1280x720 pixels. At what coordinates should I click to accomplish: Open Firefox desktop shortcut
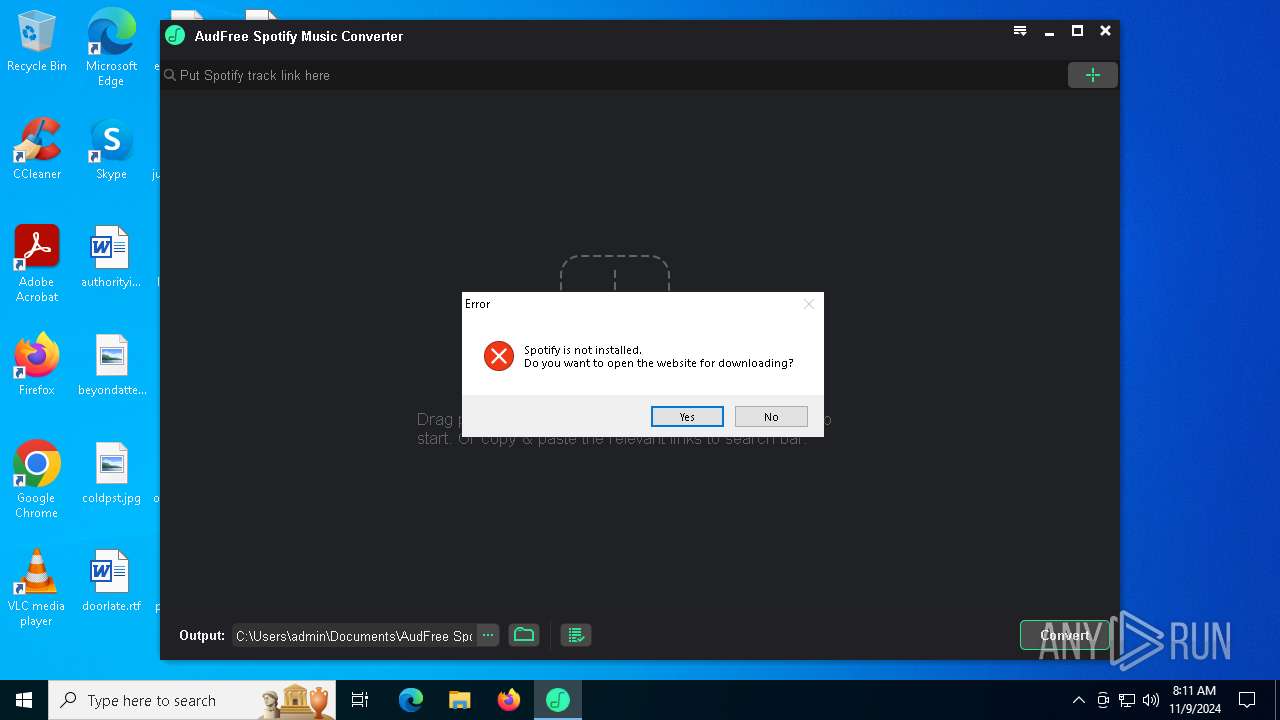pyautogui.click(x=37, y=365)
